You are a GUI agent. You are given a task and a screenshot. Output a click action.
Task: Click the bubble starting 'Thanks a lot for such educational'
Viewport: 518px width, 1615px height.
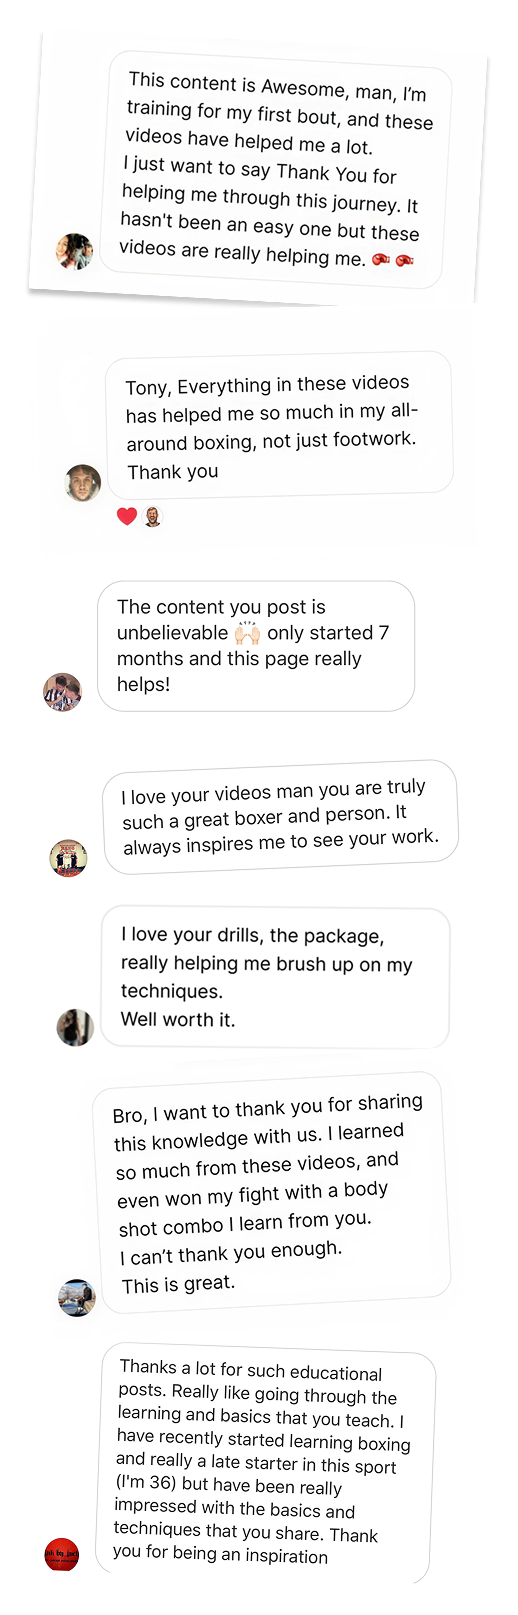pyautogui.click(x=265, y=1463)
